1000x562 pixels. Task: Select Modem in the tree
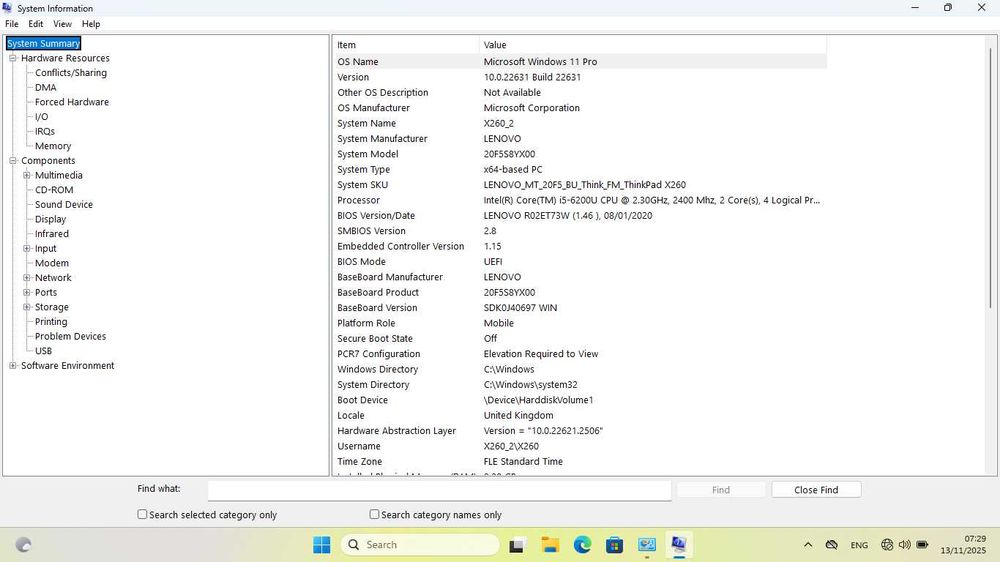[x=52, y=263]
